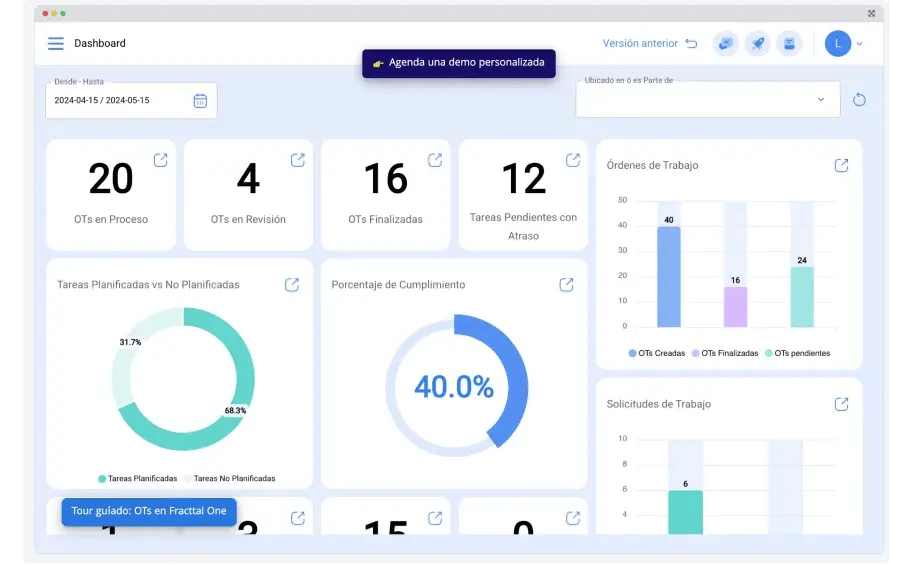Toggle the OTs Creadas legend series
Viewport: 911px width, 565px height.
pyautogui.click(x=657, y=353)
